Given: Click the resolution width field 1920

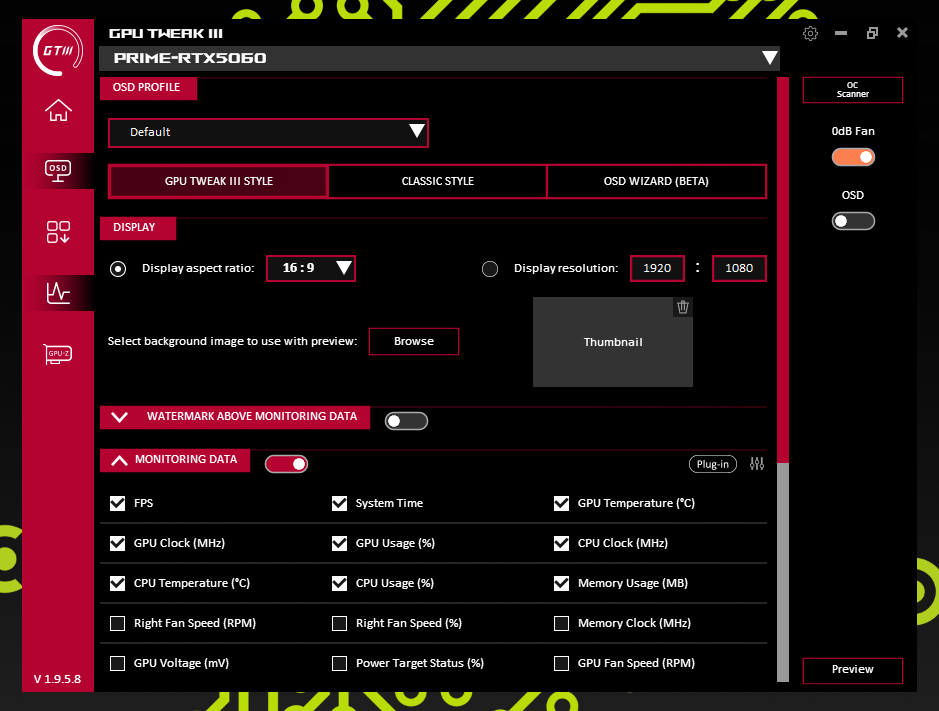Looking at the screenshot, I should (657, 268).
